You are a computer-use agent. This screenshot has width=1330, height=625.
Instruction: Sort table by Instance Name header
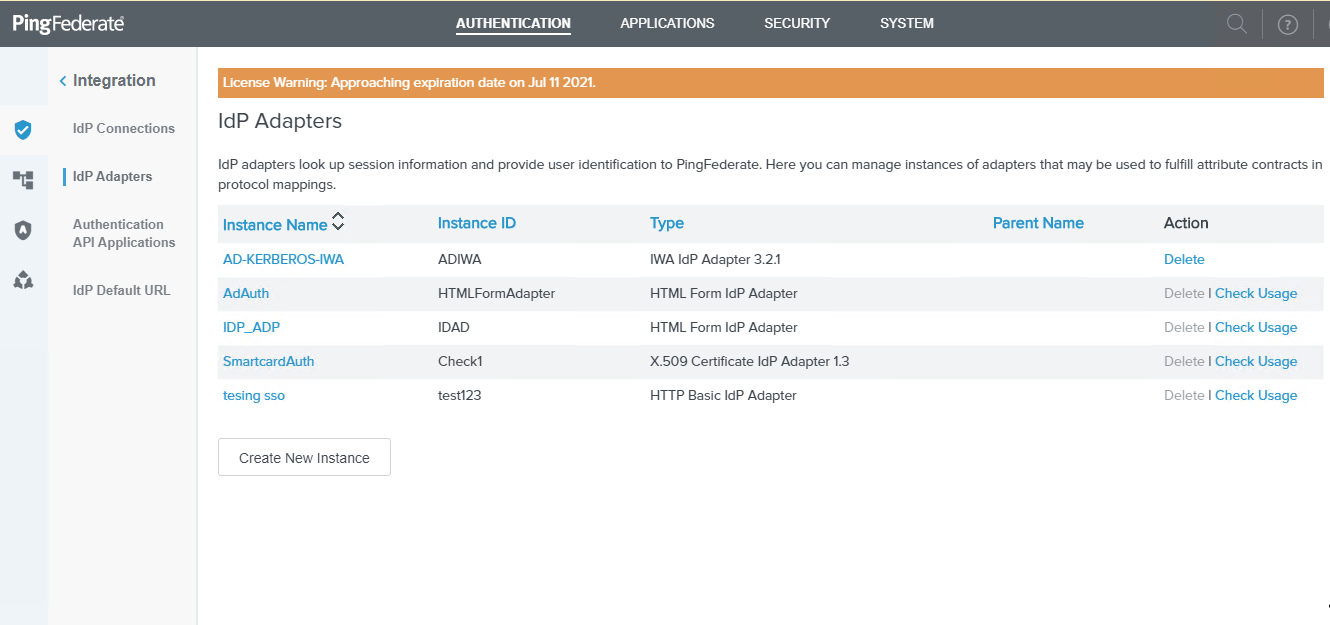point(275,224)
